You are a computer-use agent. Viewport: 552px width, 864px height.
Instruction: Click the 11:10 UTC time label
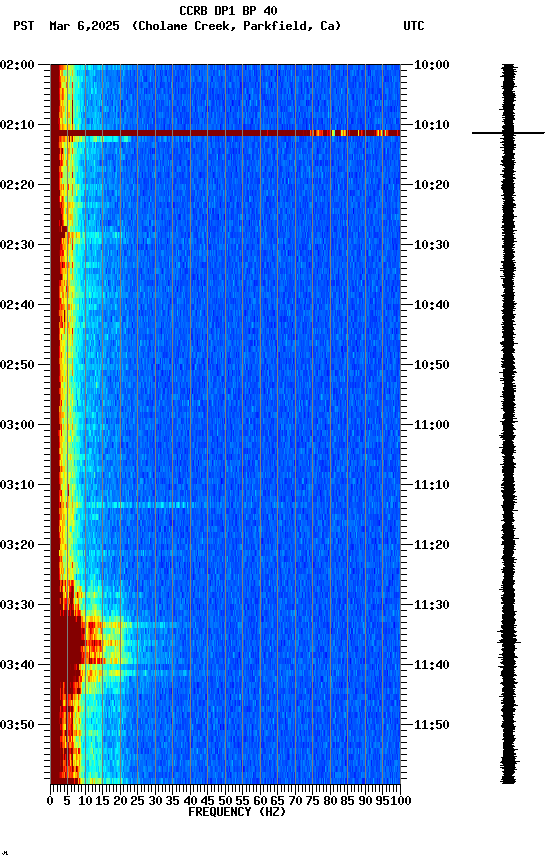(x=431, y=485)
